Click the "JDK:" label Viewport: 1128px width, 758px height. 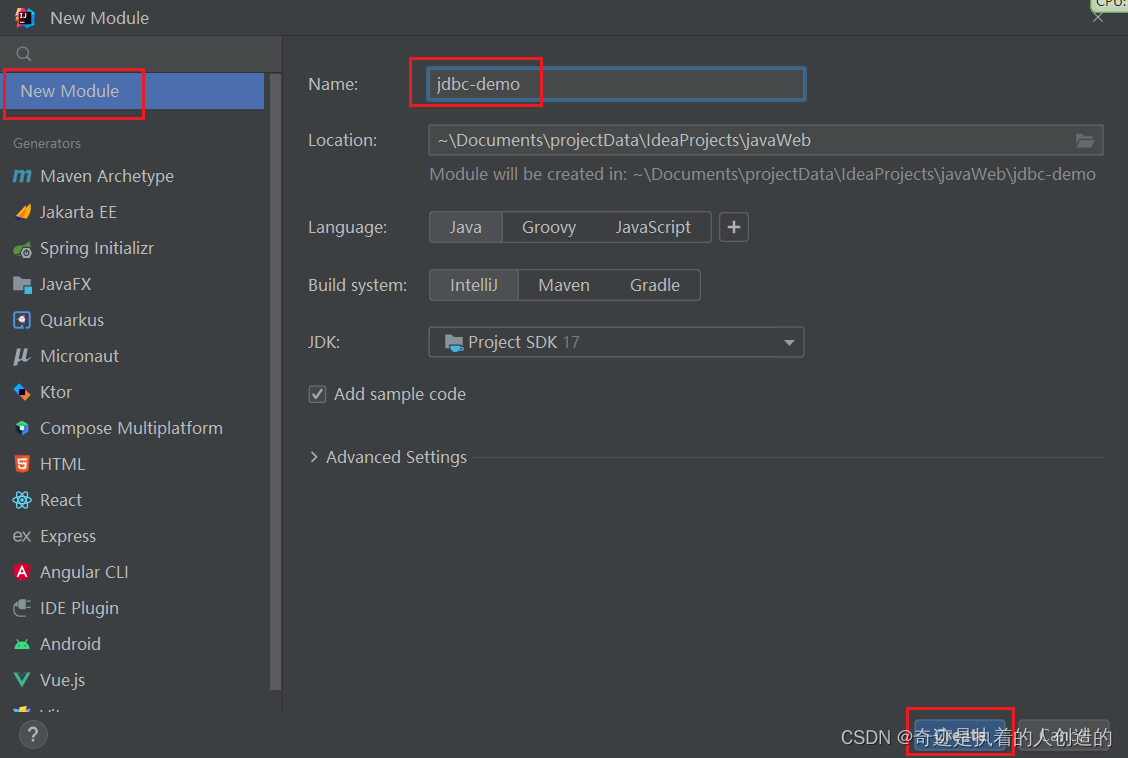click(324, 342)
